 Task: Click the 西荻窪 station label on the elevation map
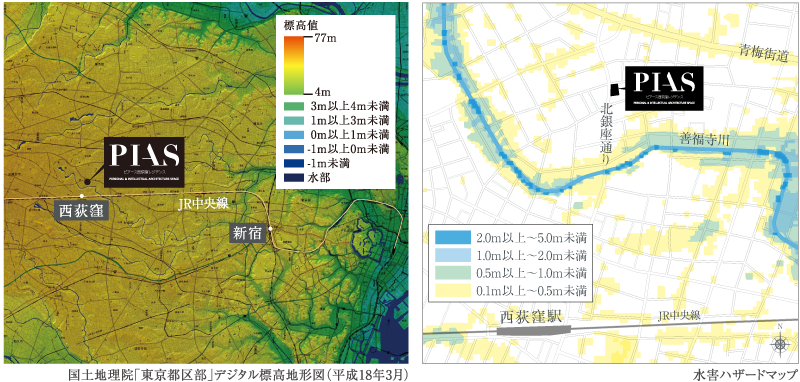81,210
